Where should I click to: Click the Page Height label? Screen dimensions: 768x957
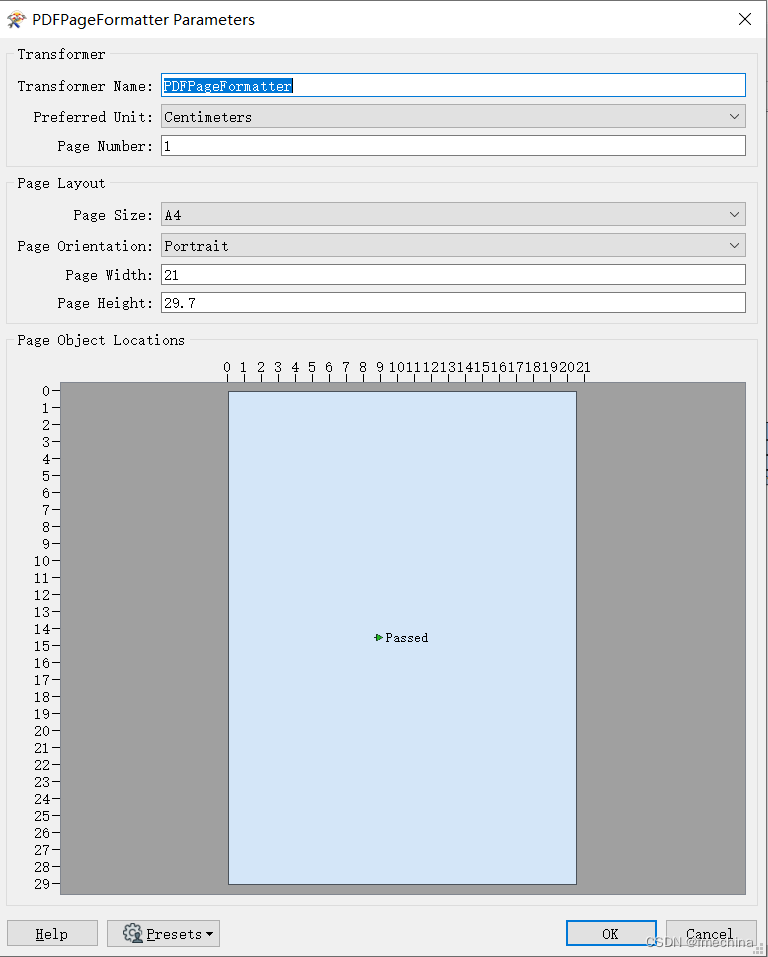coord(105,303)
